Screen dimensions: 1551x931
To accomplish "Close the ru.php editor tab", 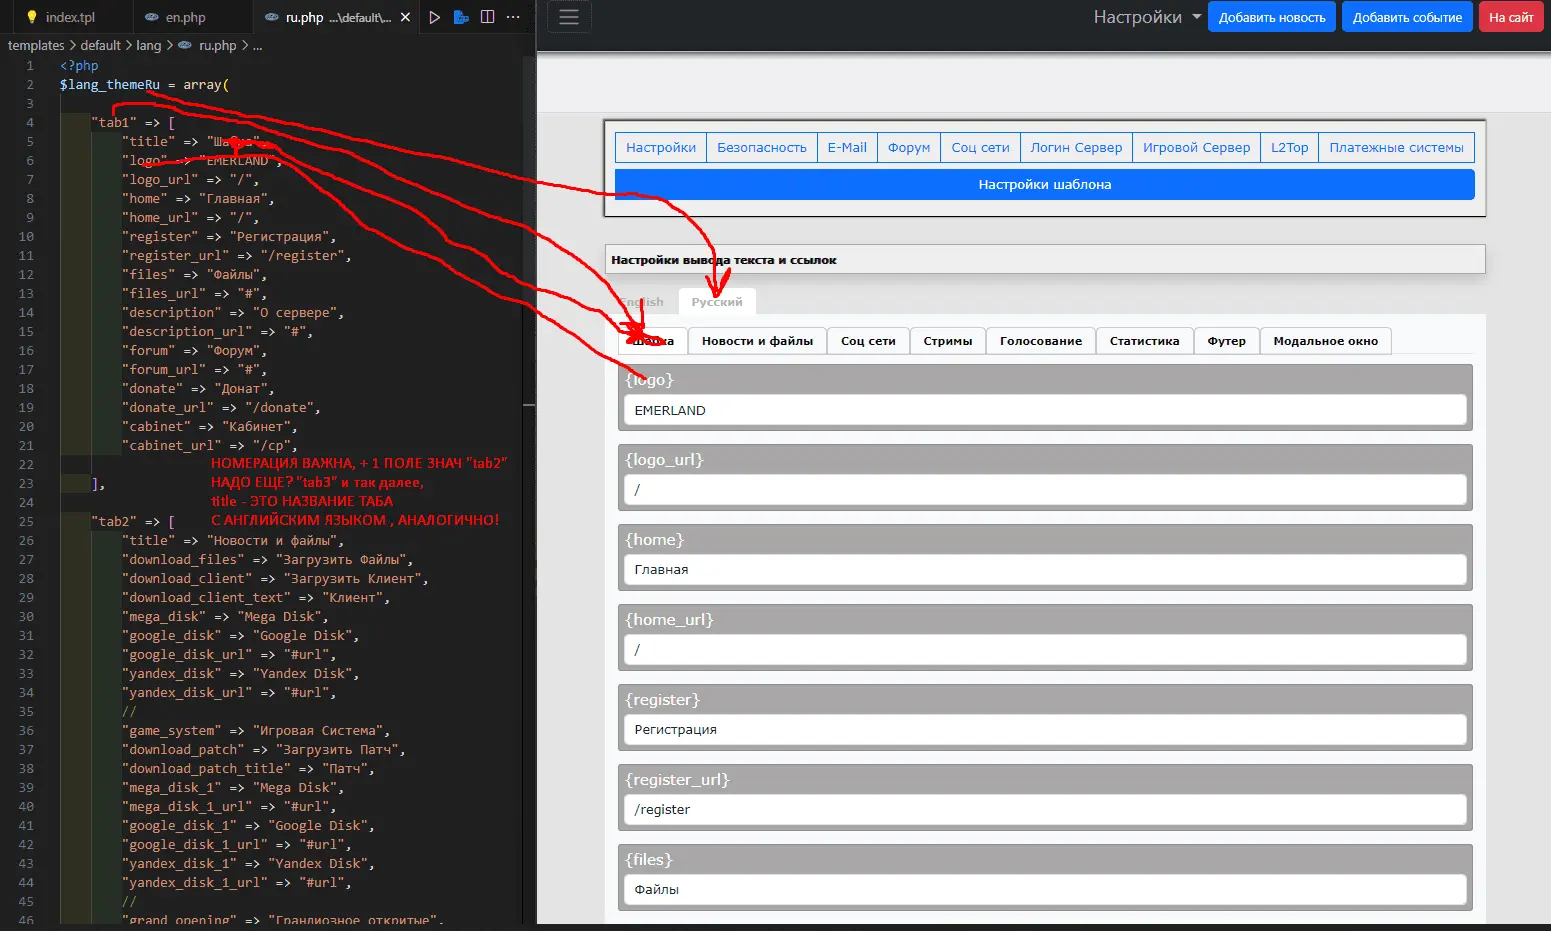I will click(x=405, y=17).
